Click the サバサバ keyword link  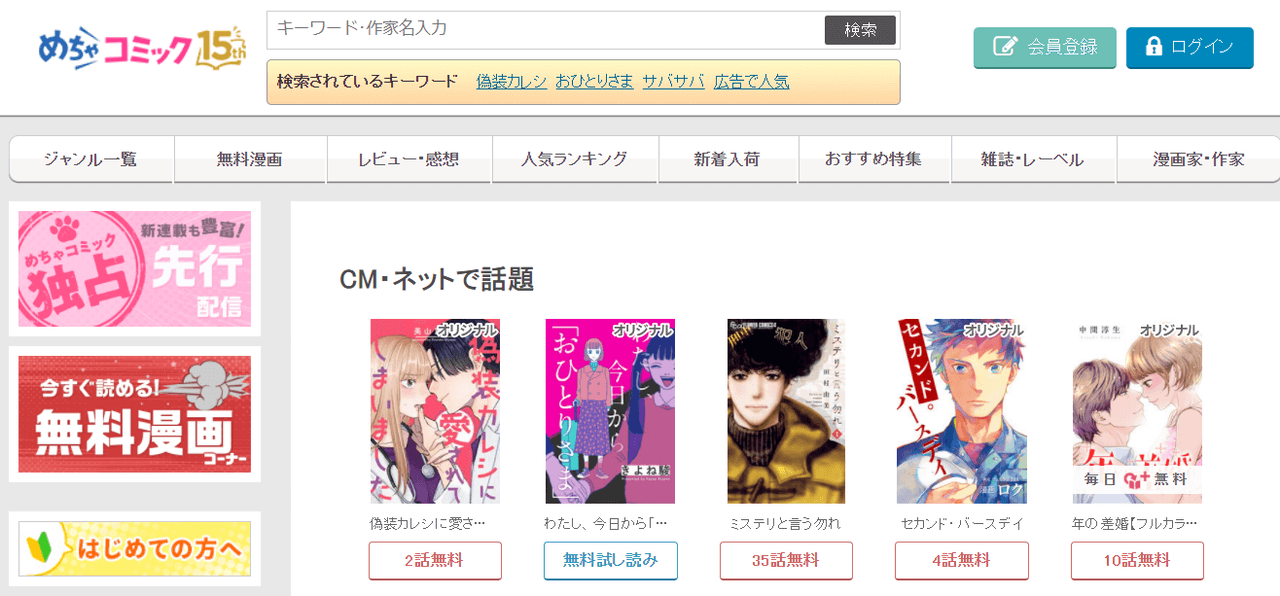[673, 82]
